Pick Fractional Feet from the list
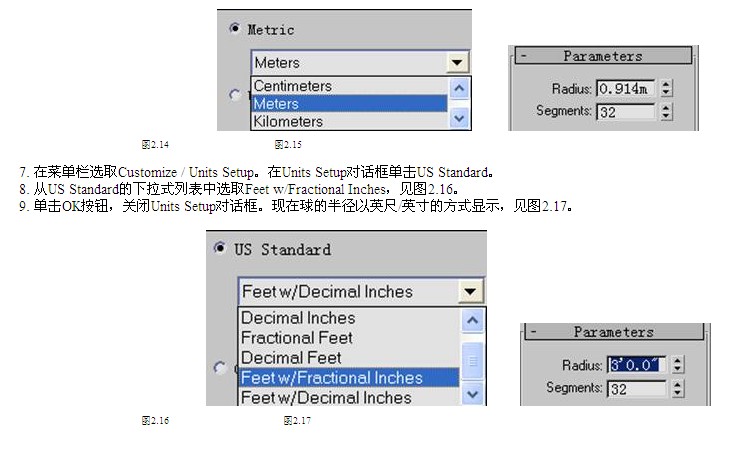Image resolution: width=733 pixels, height=451 pixels. click(x=297, y=338)
